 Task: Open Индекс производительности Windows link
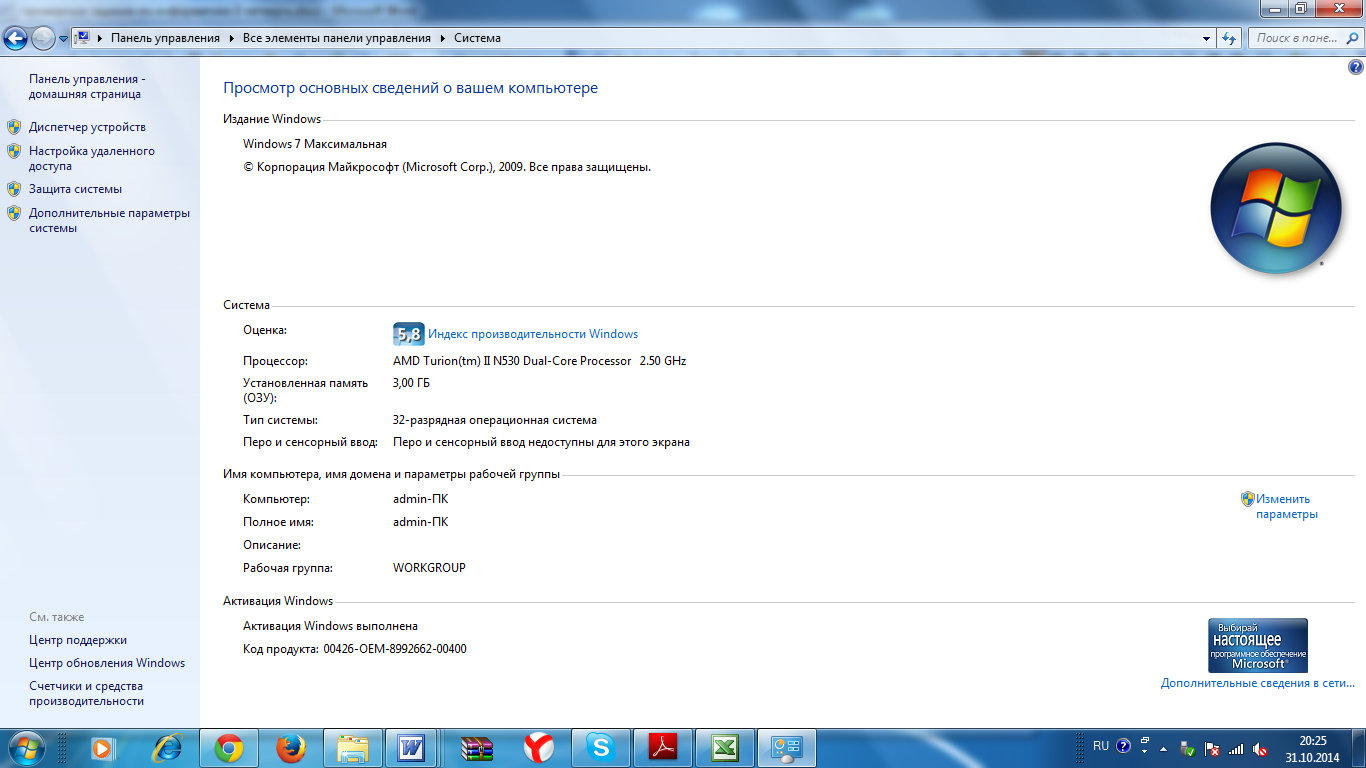click(533, 334)
